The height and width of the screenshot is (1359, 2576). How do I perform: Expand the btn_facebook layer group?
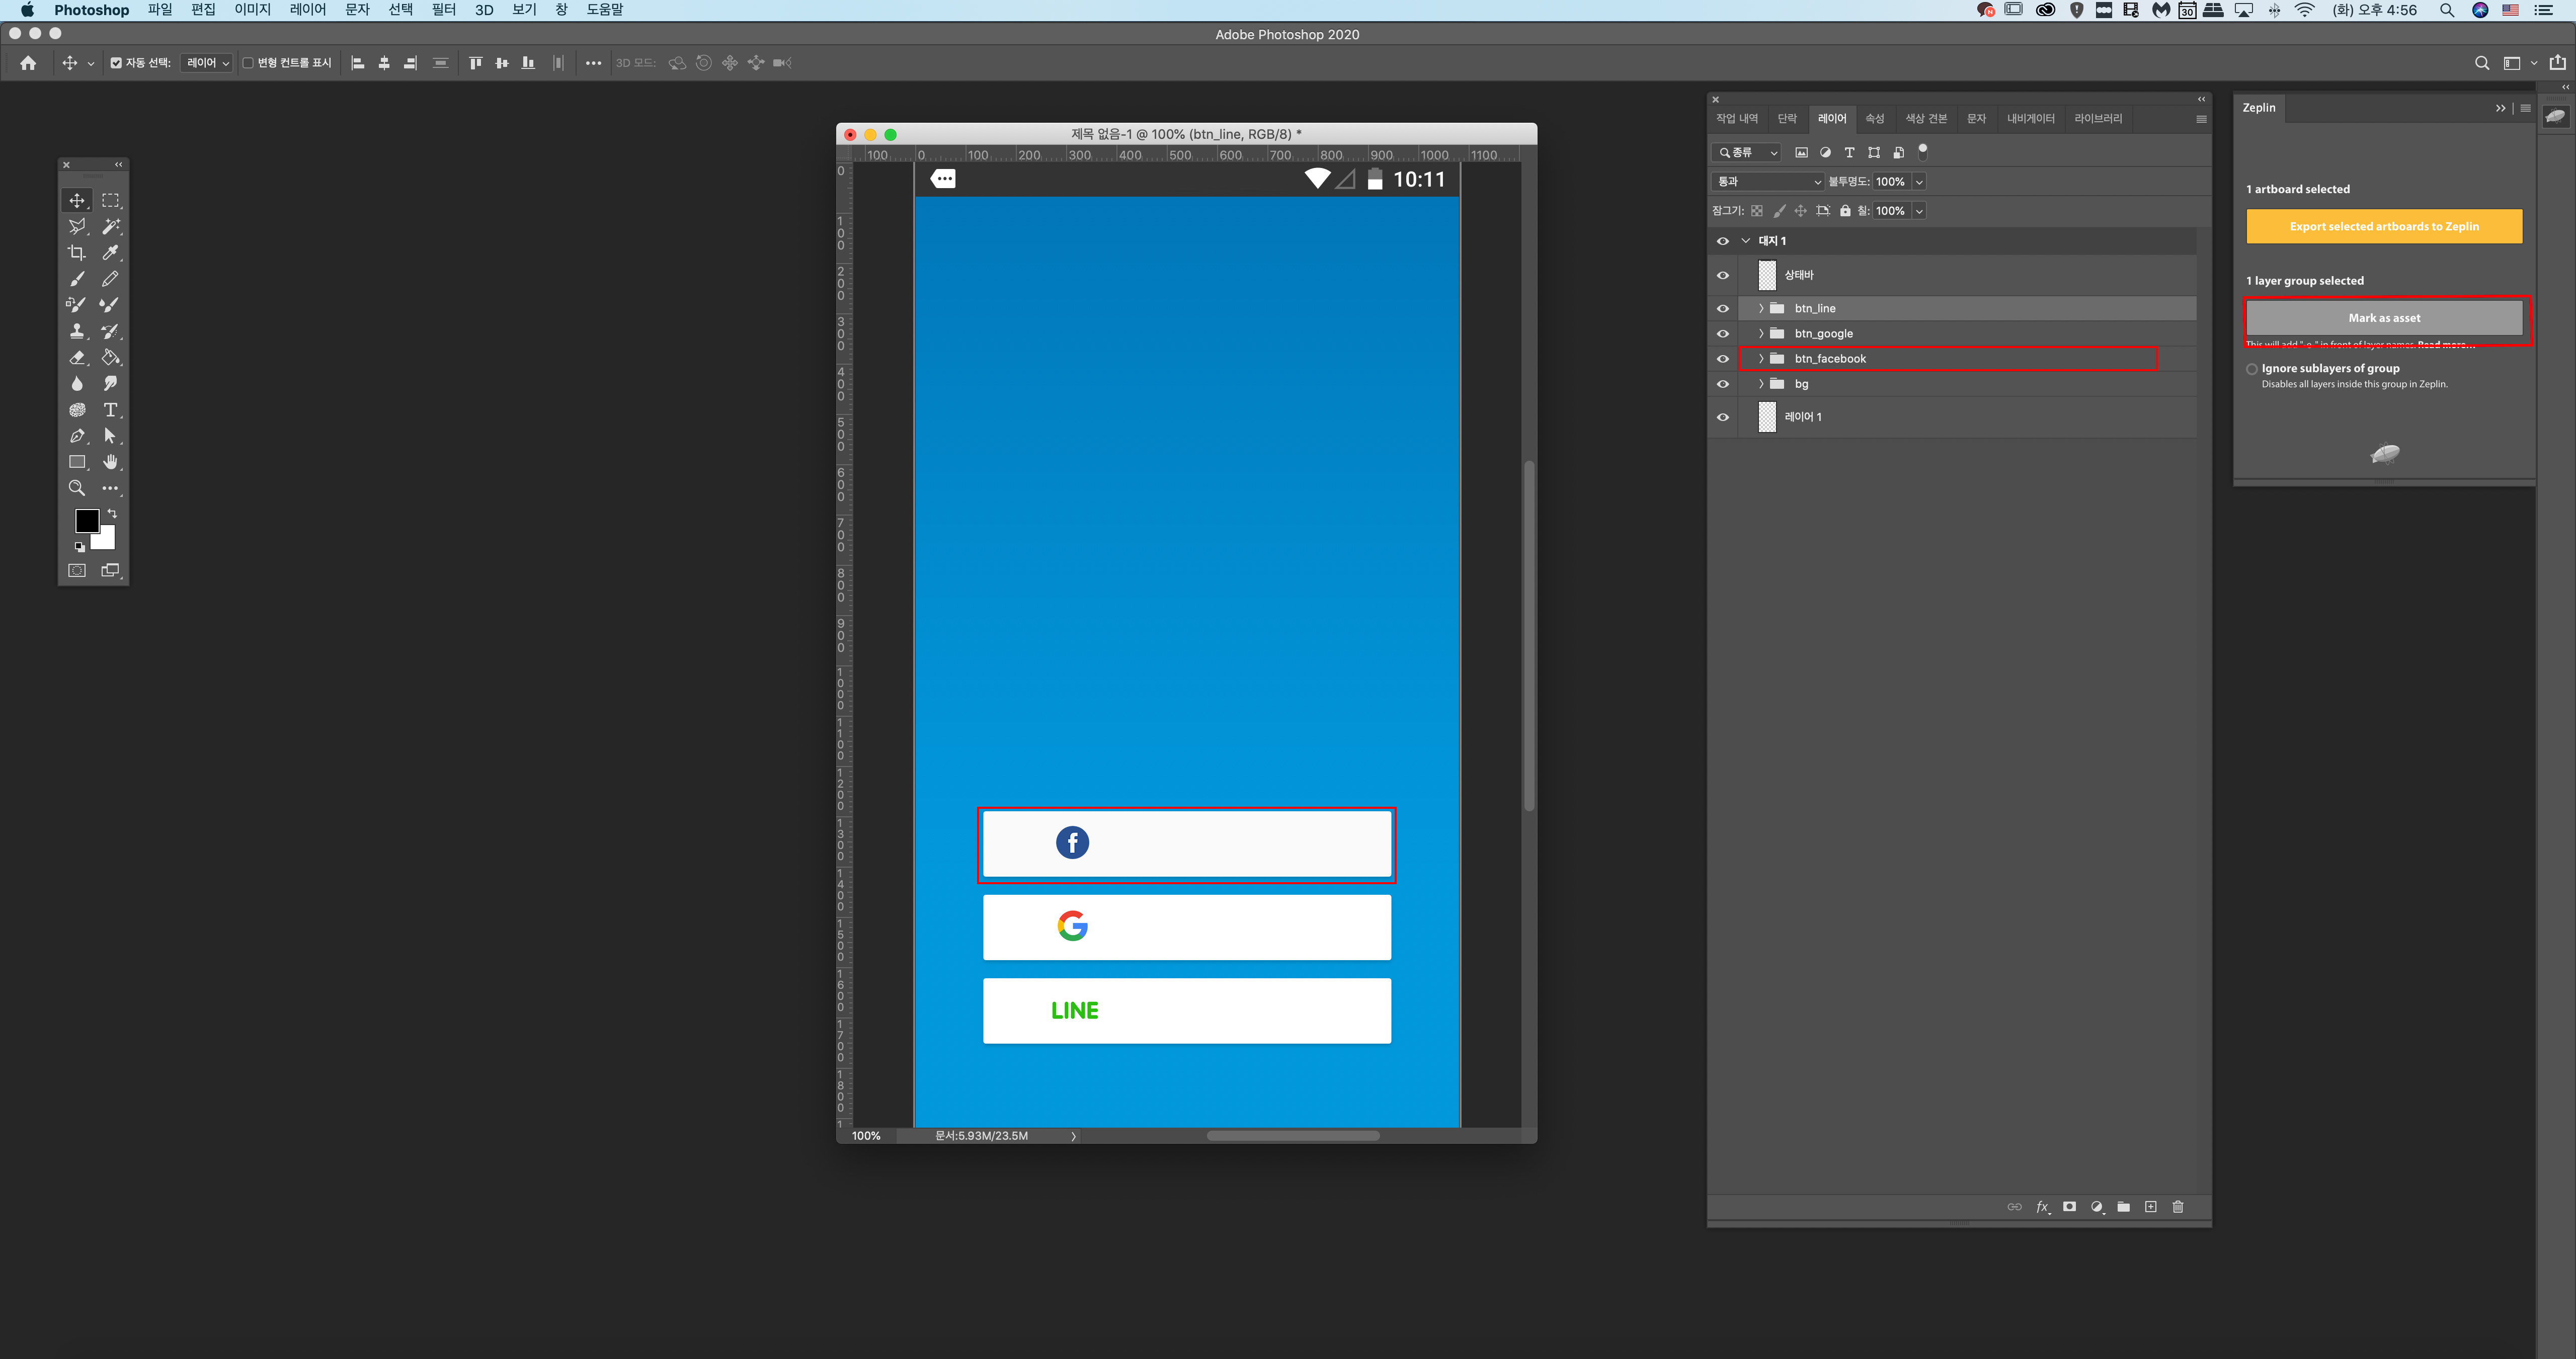pyautogui.click(x=1761, y=359)
